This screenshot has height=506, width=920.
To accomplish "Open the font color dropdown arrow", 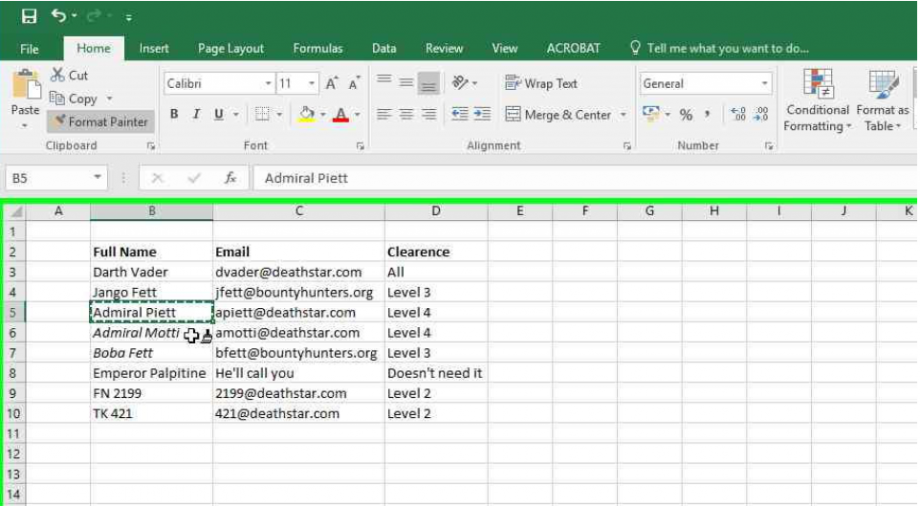I will click(357, 114).
